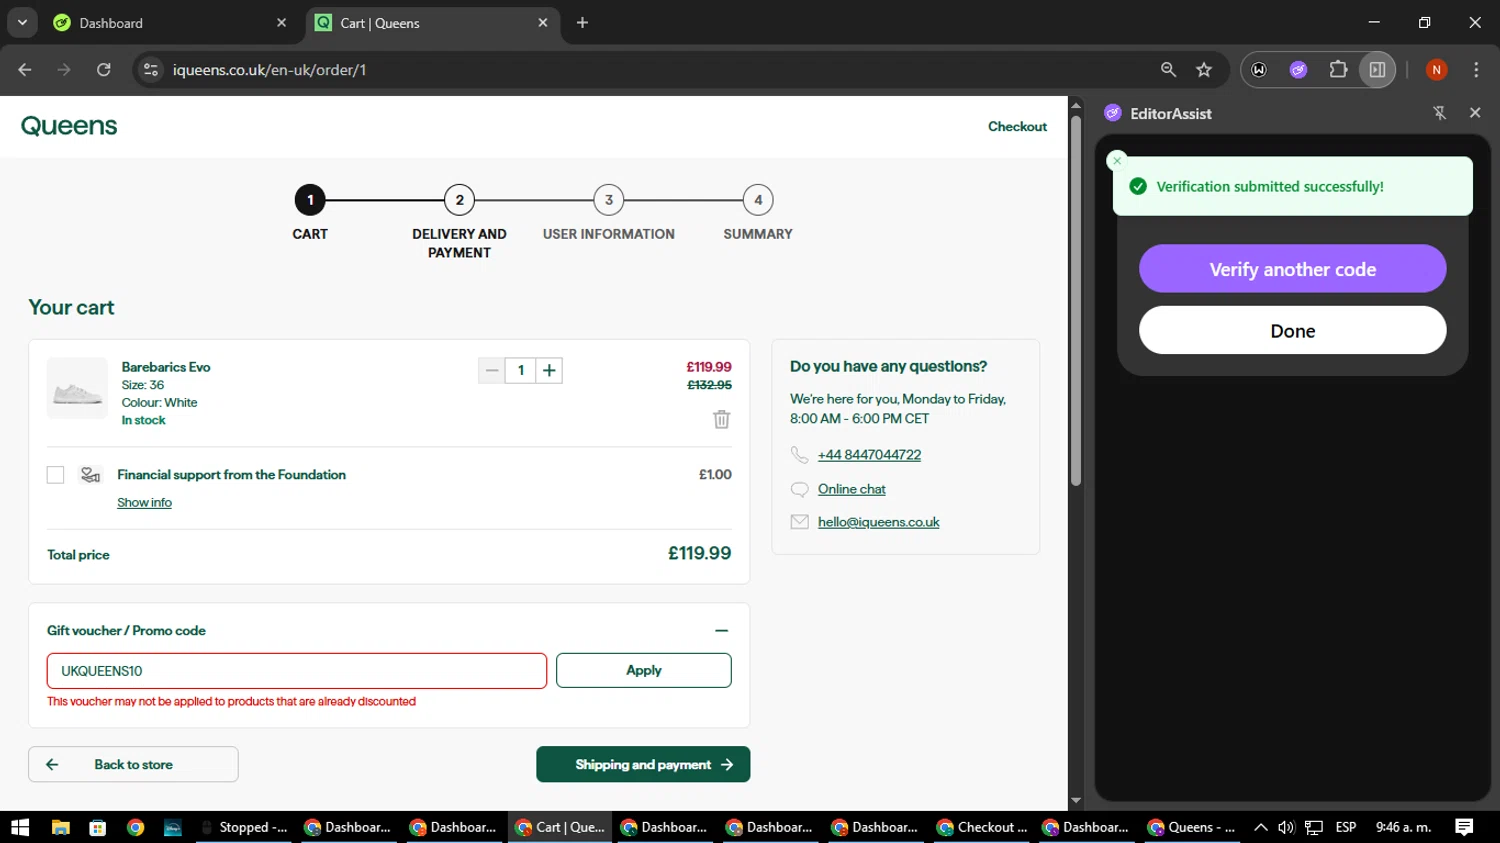The height and width of the screenshot is (843, 1500).
Task: Click the Queens logo
Action: [x=69, y=126]
